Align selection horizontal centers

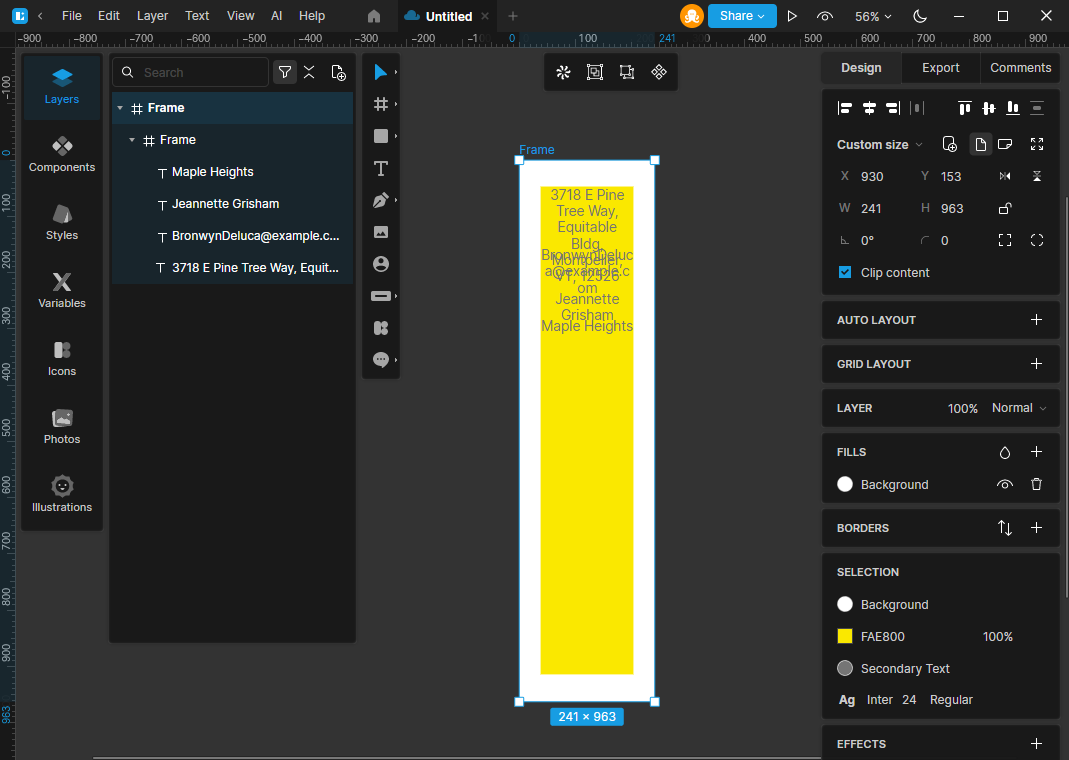click(869, 108)
